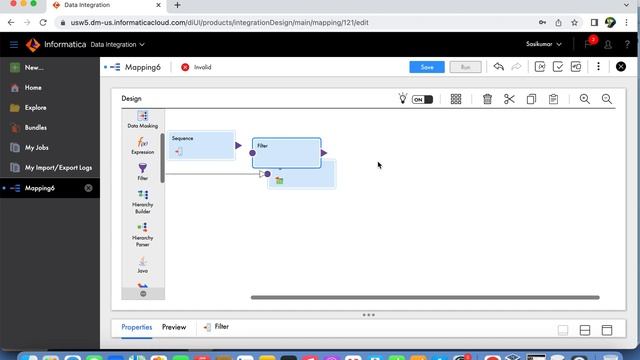Open the help question mark icon
The height and width of the screenshot is (360, 640).
(627, 44)
